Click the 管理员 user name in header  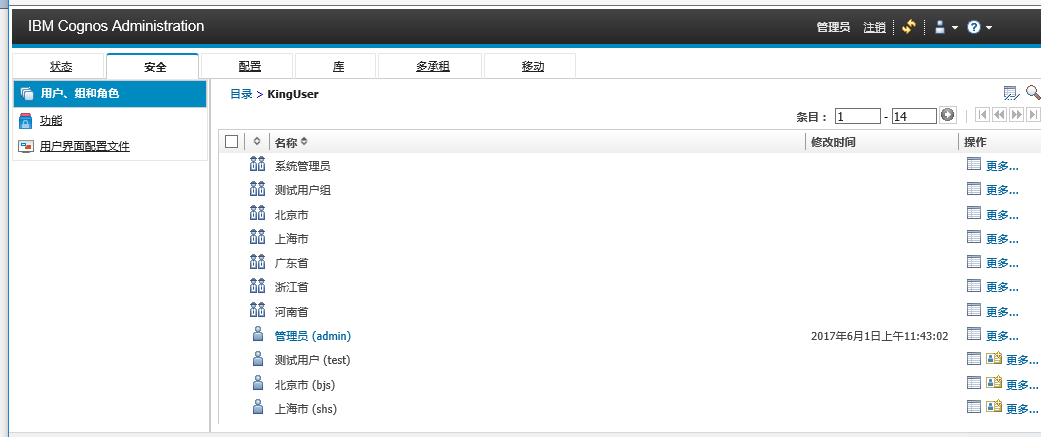click(833, 27)
